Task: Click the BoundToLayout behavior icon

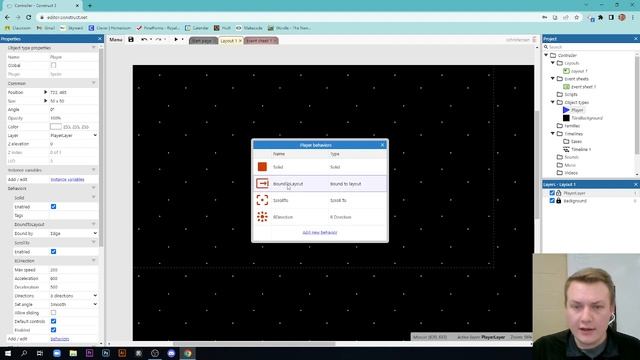Action: 262,183
